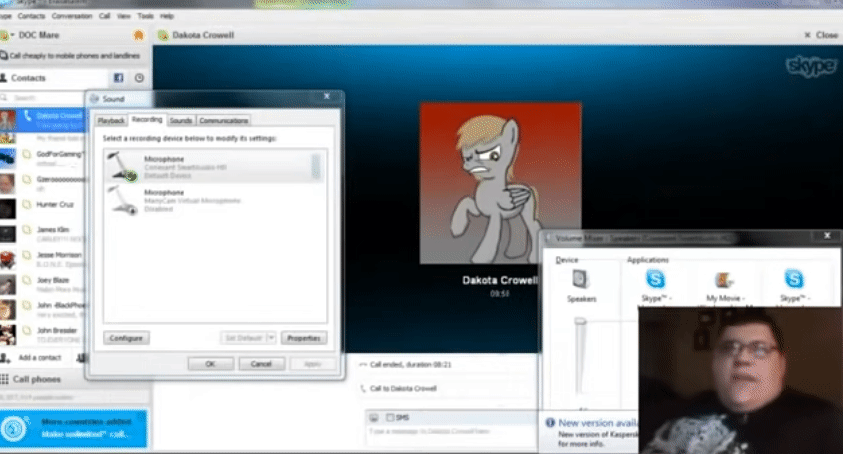
Task: Select the Hunter Cruz contact
Action: 43,208
